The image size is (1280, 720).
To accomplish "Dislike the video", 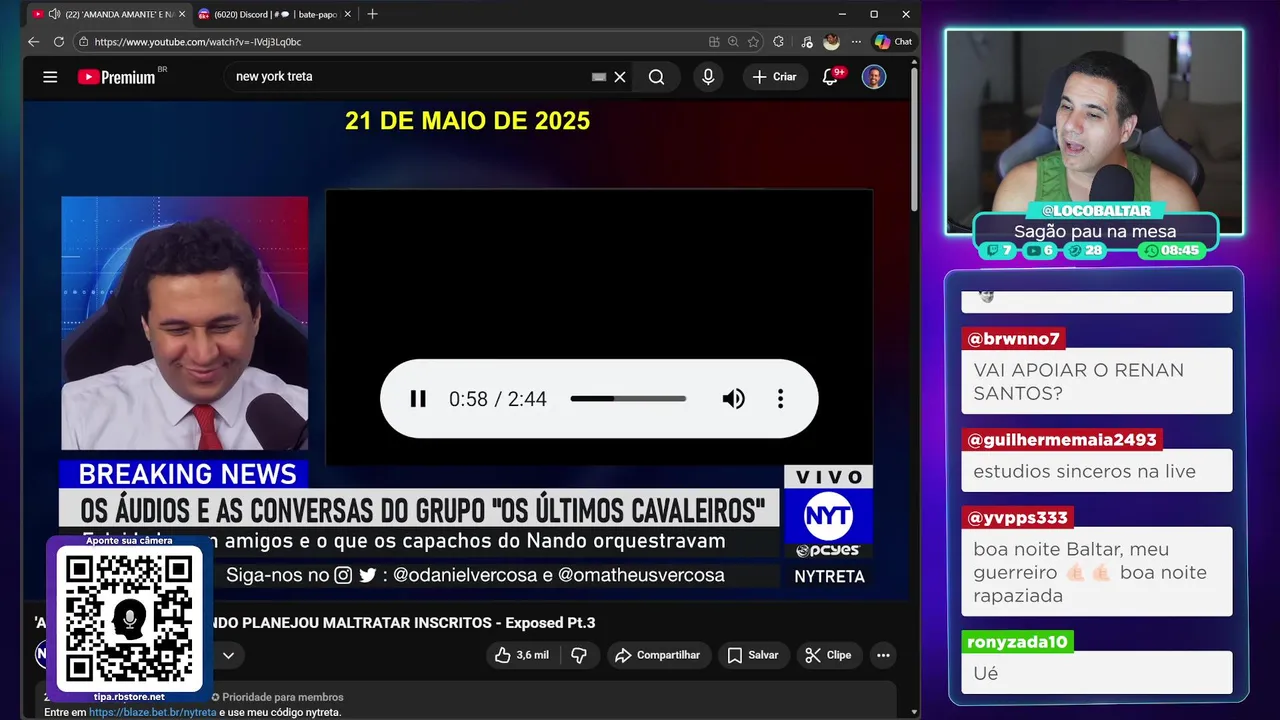I will pos(579,655).
